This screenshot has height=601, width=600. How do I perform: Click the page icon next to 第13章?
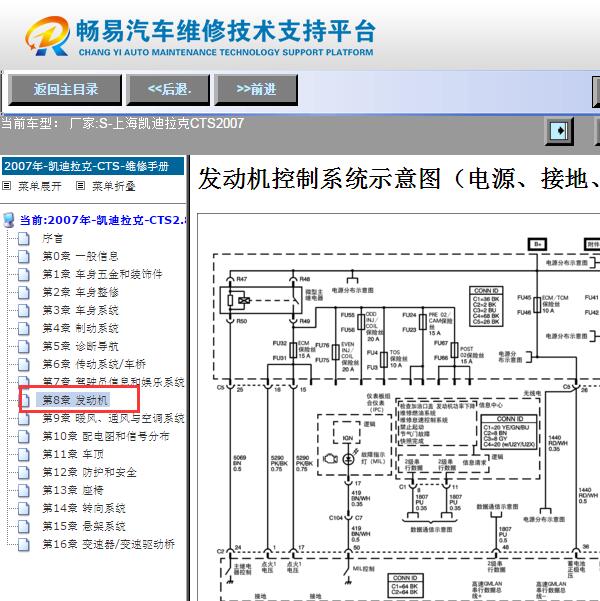point(24,490)
